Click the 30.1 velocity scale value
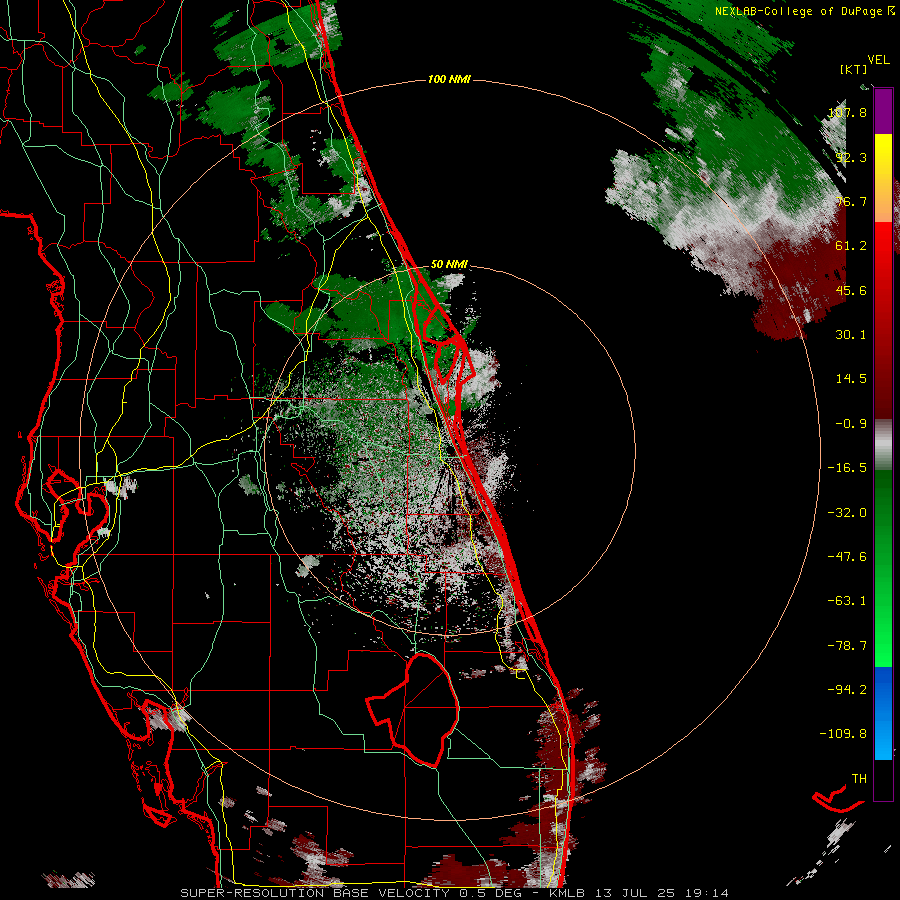The height and width of the screenshot is (900, 900). (851, 335)
